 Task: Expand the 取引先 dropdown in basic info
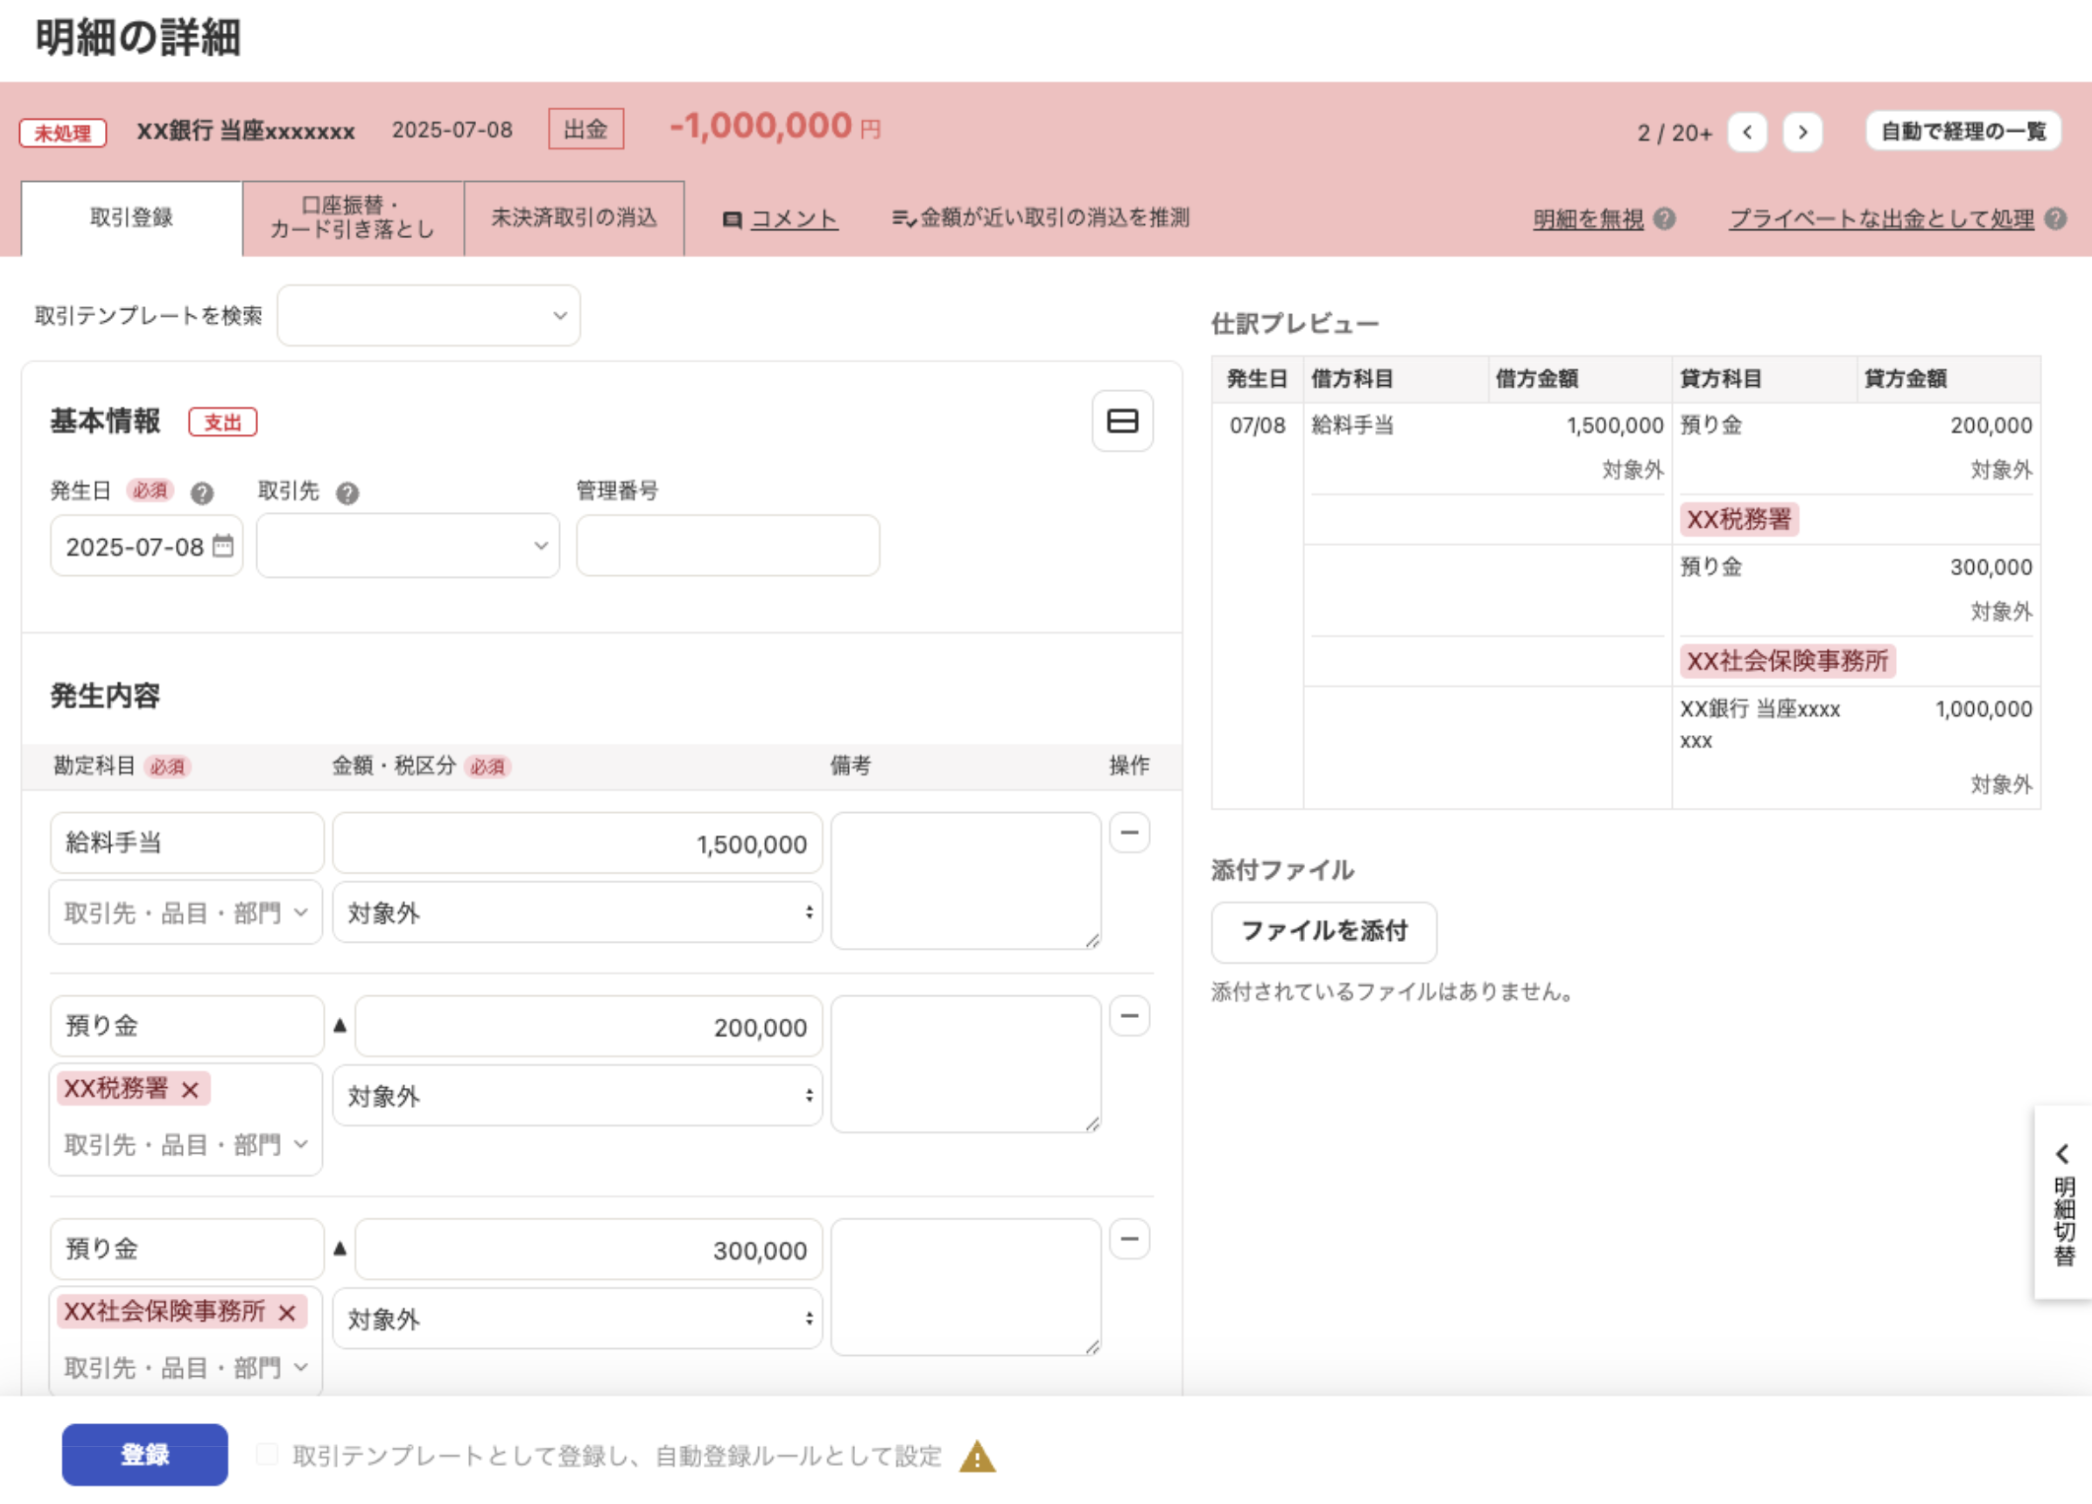[408, 546]
